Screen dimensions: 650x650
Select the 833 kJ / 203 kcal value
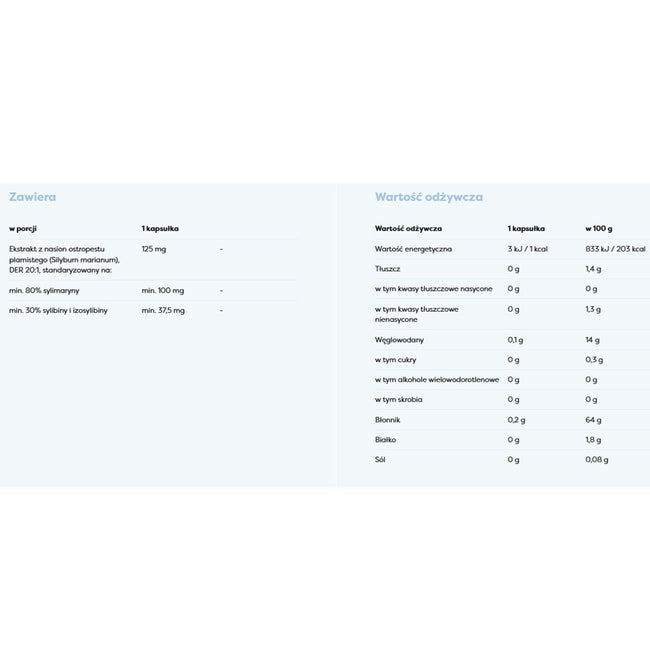click(616, 249)
